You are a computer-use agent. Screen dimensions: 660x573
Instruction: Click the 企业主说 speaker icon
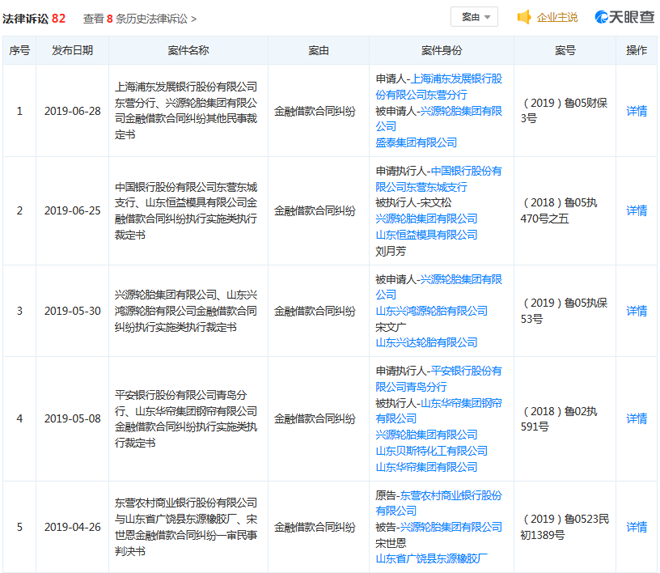coord(524,17)
